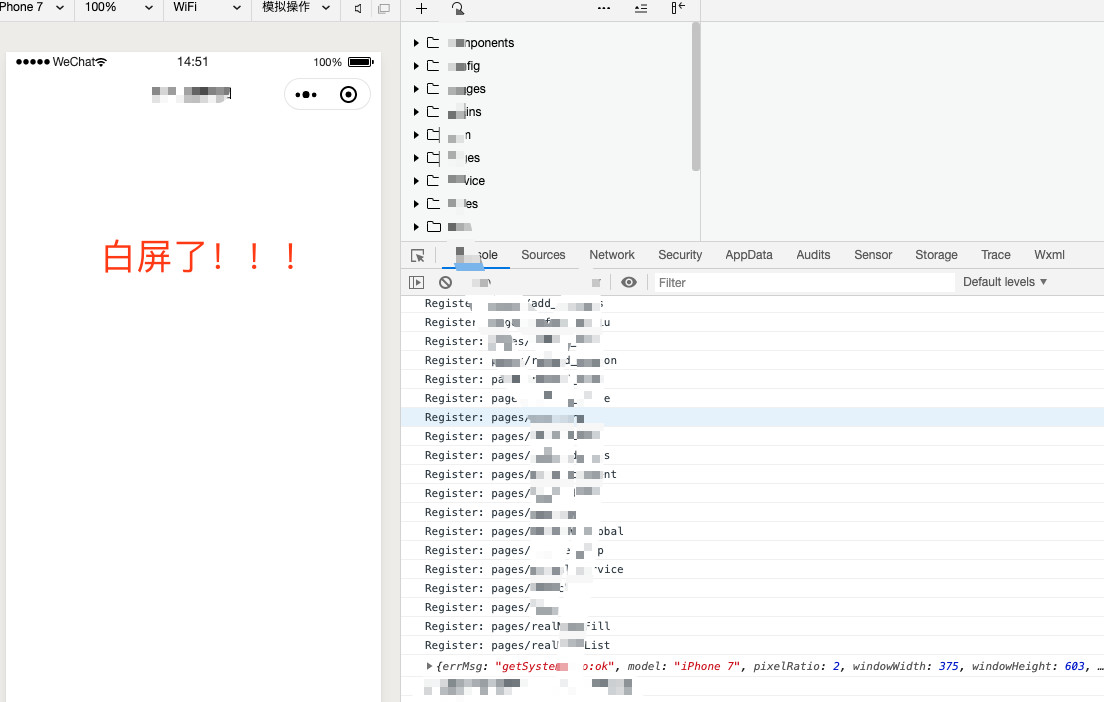Click the file tree vertical scrollbar
1104x702 pixels.
(696, 97)
